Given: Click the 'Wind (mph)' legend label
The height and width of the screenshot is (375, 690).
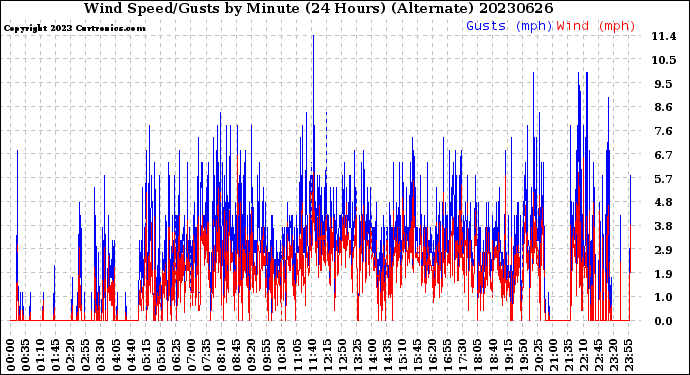Looking at the screenshot, I should [x=596, y=26].
